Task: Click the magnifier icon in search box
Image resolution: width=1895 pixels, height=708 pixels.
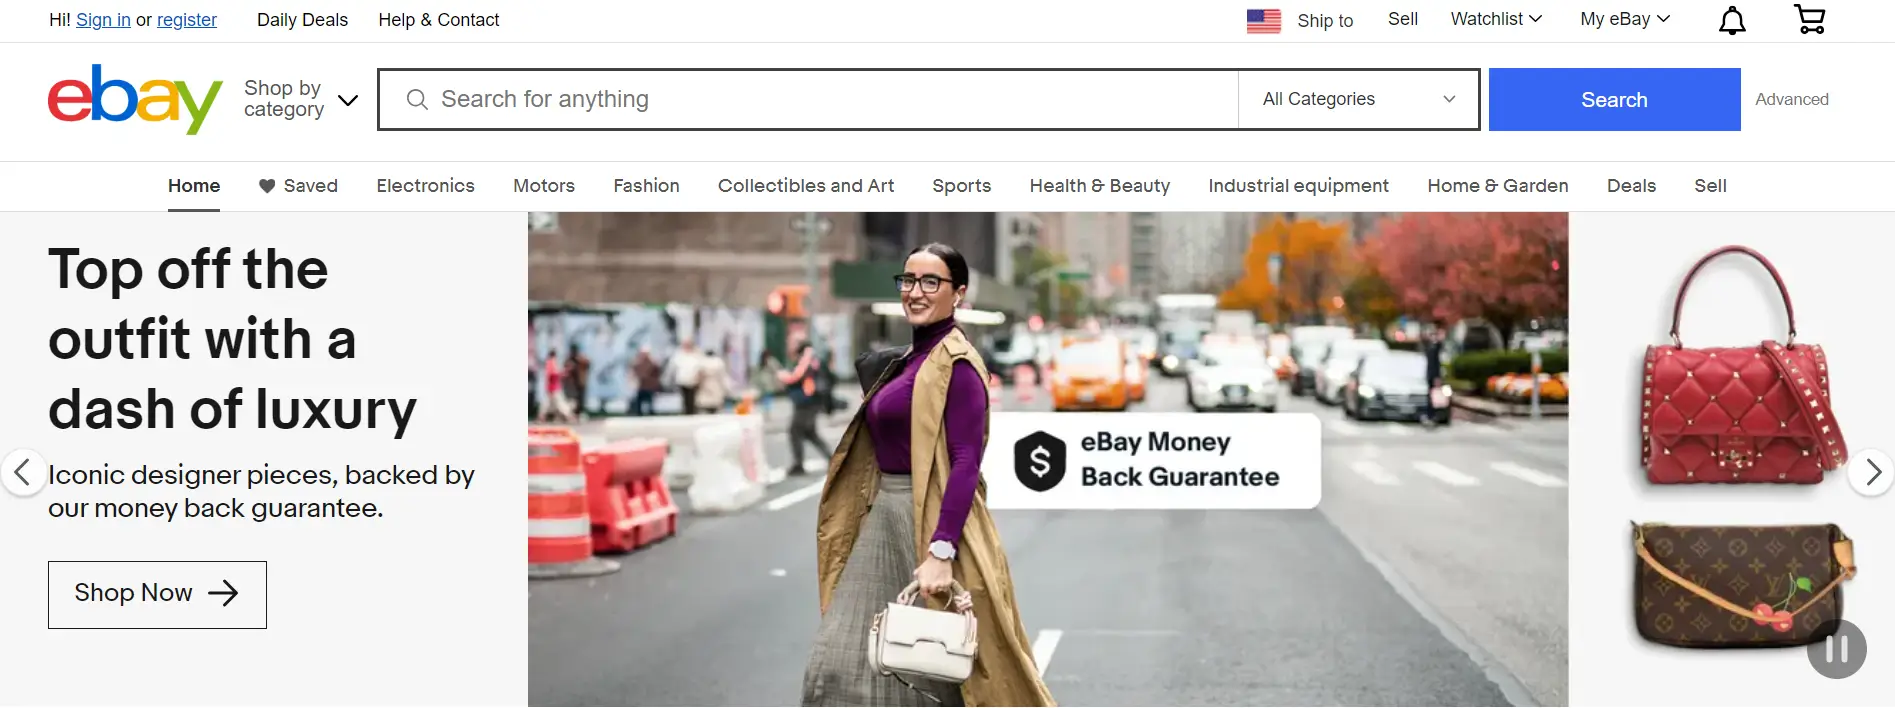Action: tap(417, 99)
